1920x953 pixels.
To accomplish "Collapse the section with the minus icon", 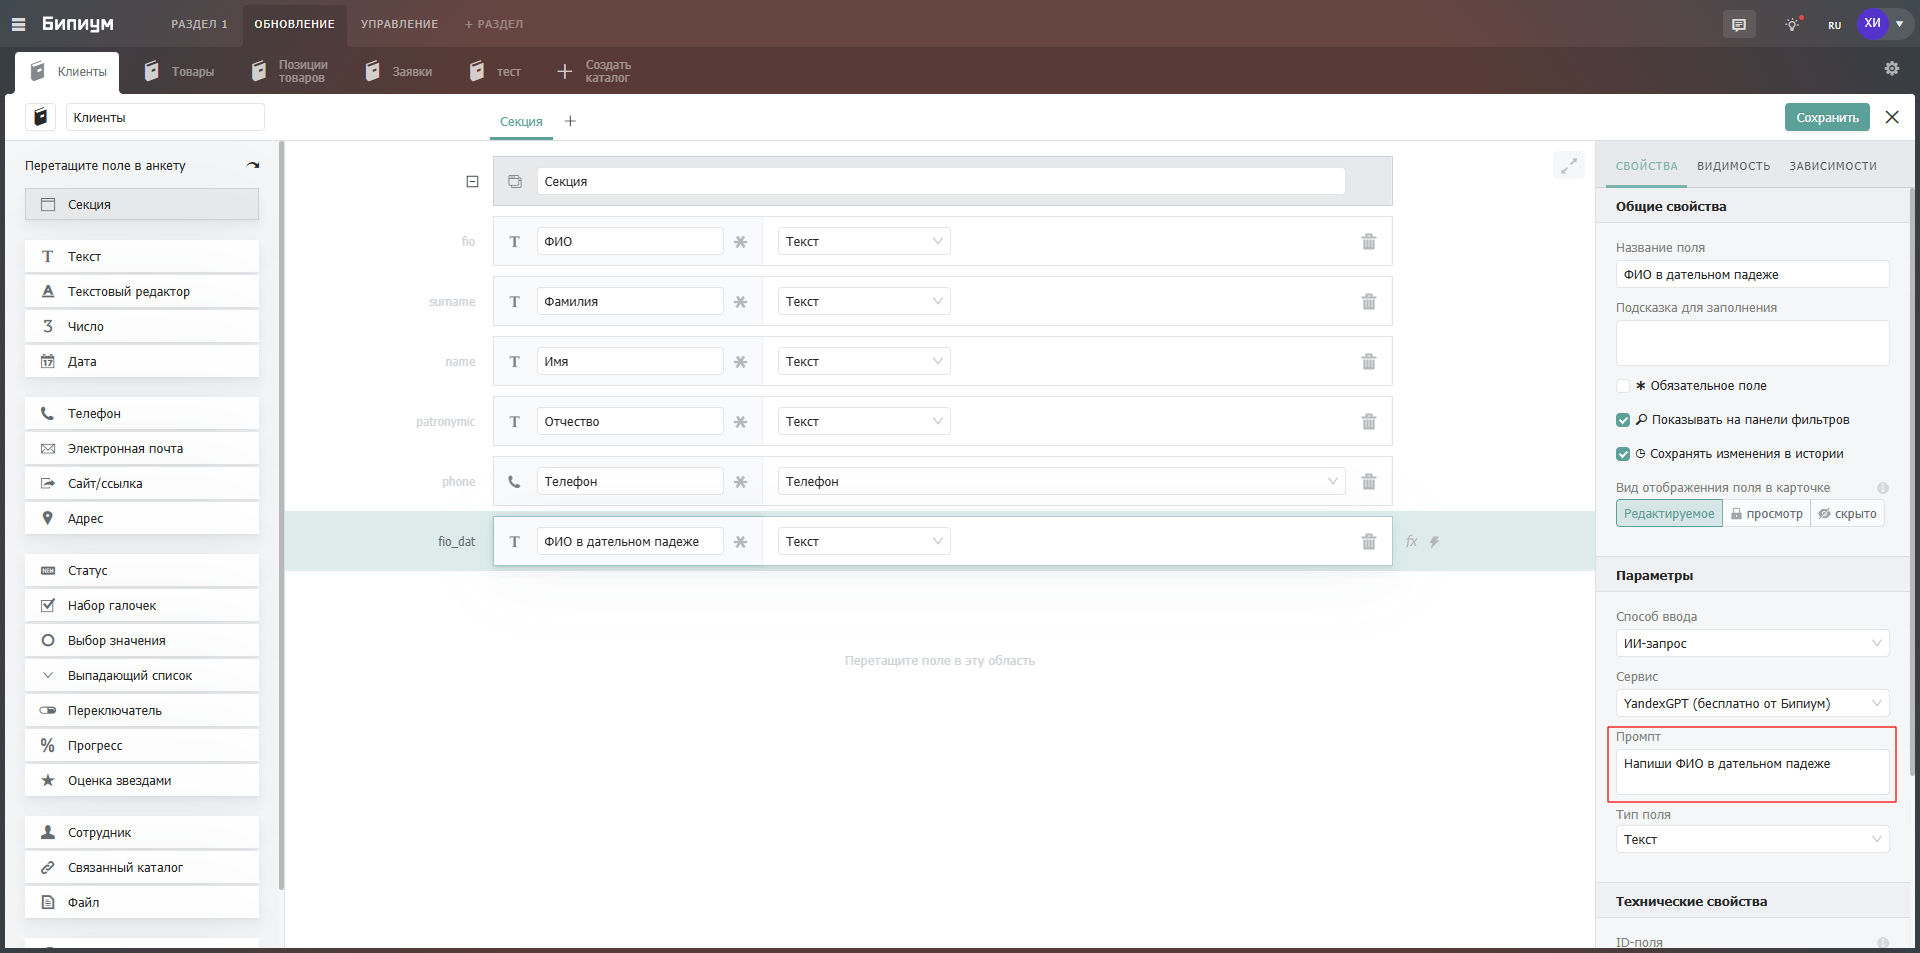I will coord(472,182).
